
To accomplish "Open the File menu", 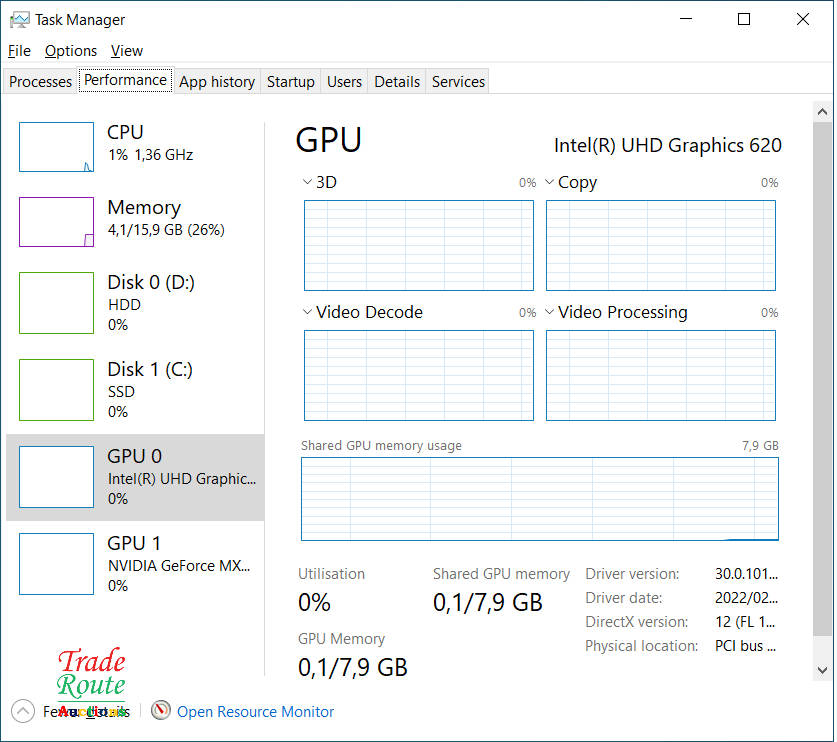I will [19, 50].
